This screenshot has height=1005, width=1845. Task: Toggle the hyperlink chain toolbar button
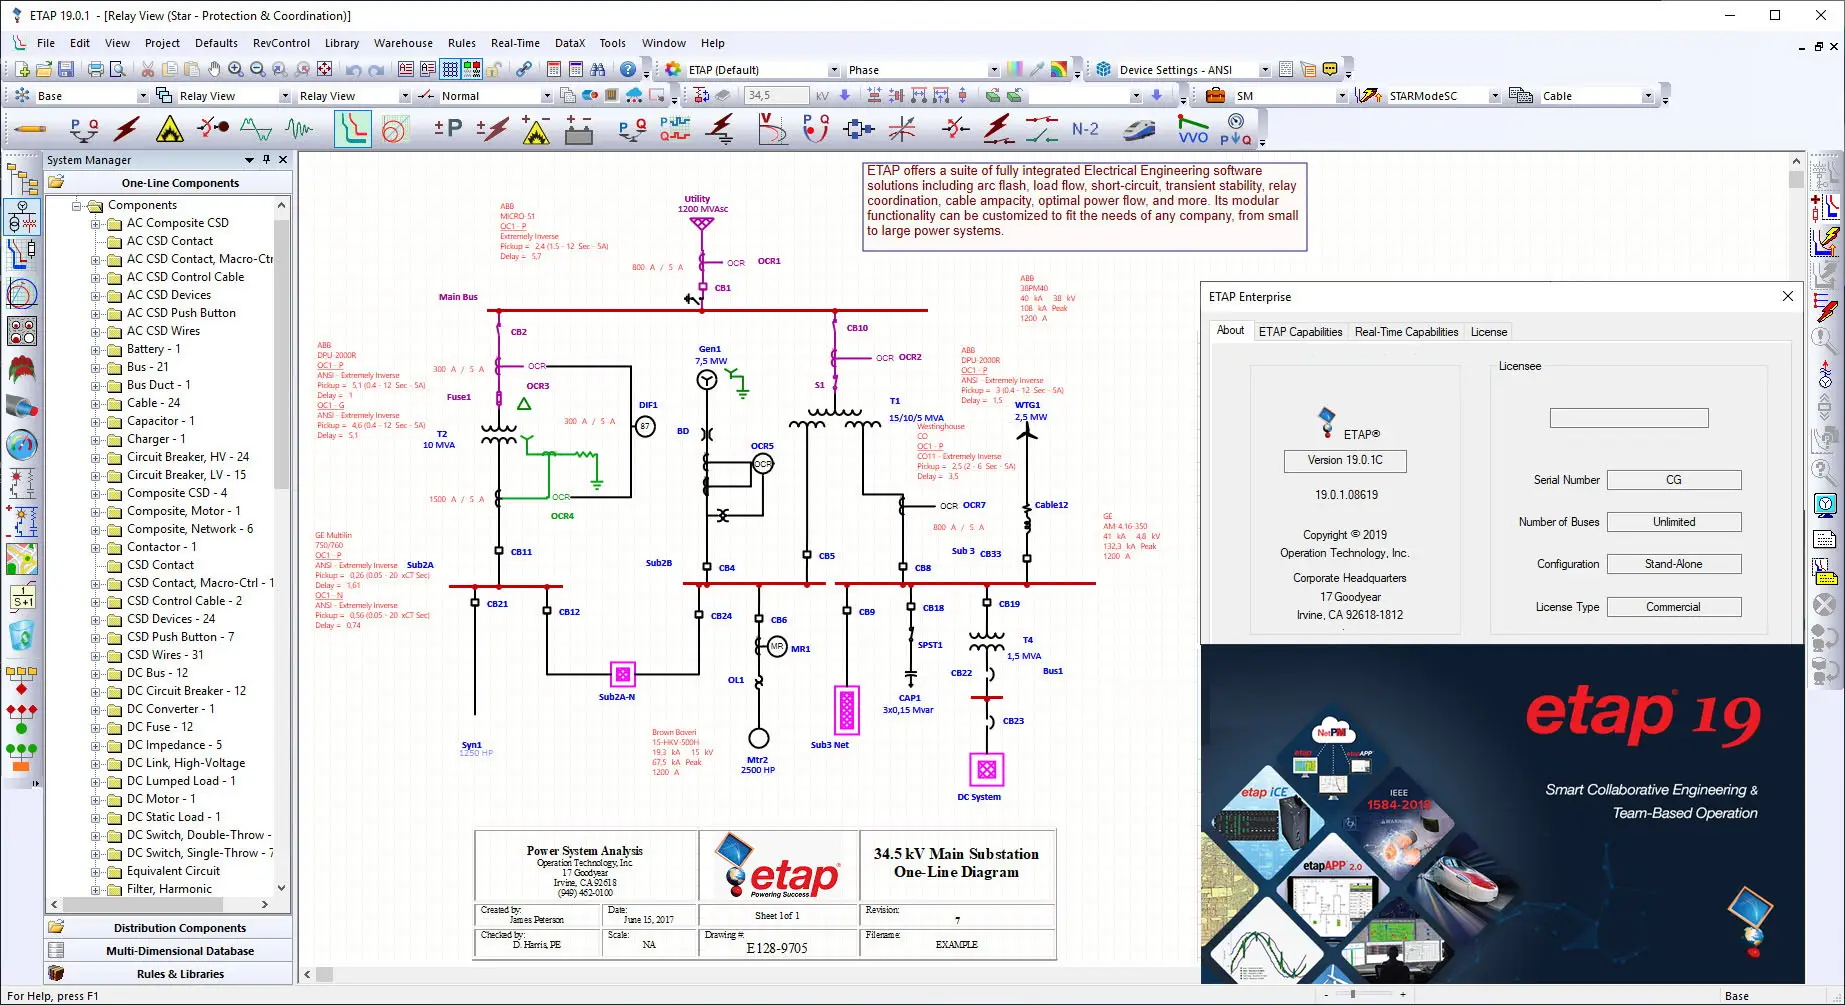pyautogui.click(x=524, y=69)
